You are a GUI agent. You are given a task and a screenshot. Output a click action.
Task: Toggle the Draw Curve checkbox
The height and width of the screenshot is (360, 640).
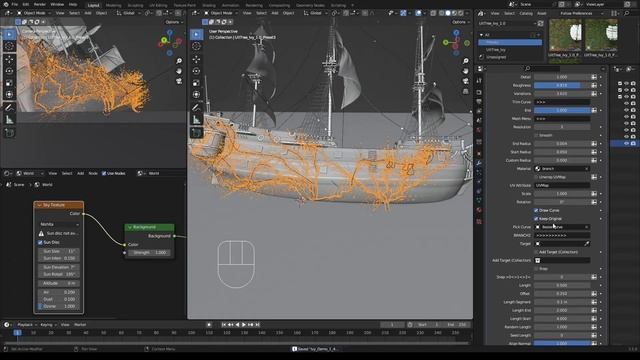[x=536, y=211]
